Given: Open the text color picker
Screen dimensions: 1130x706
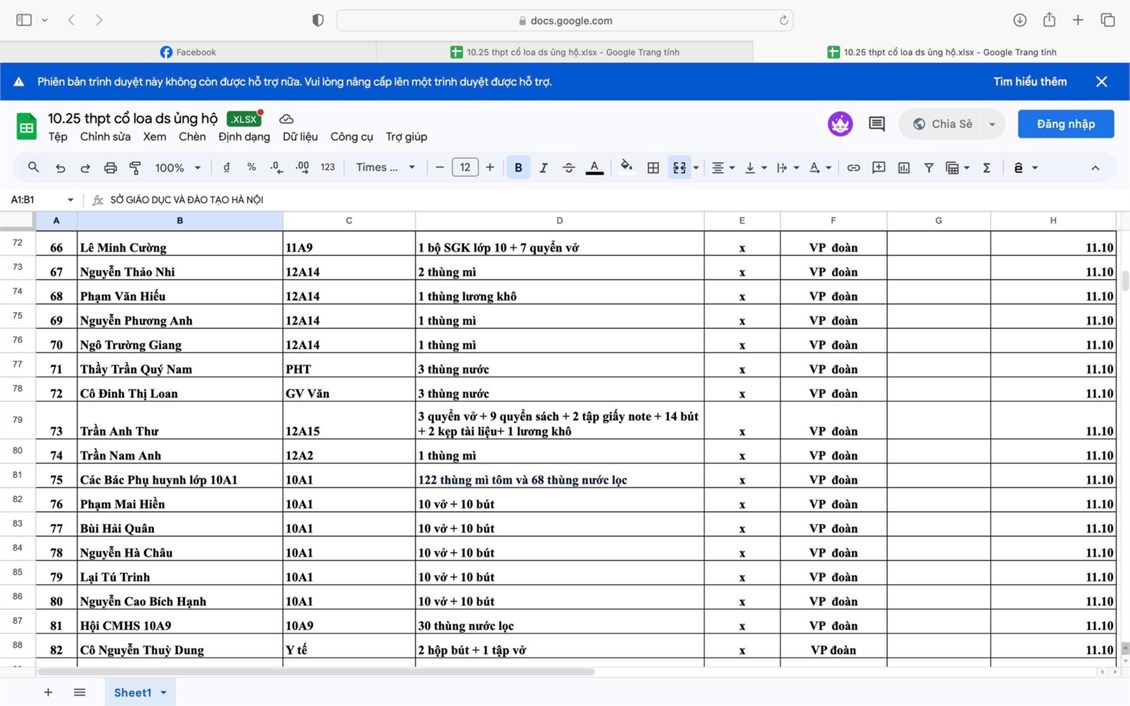Looking at the screenshot, I should (594, 168).
